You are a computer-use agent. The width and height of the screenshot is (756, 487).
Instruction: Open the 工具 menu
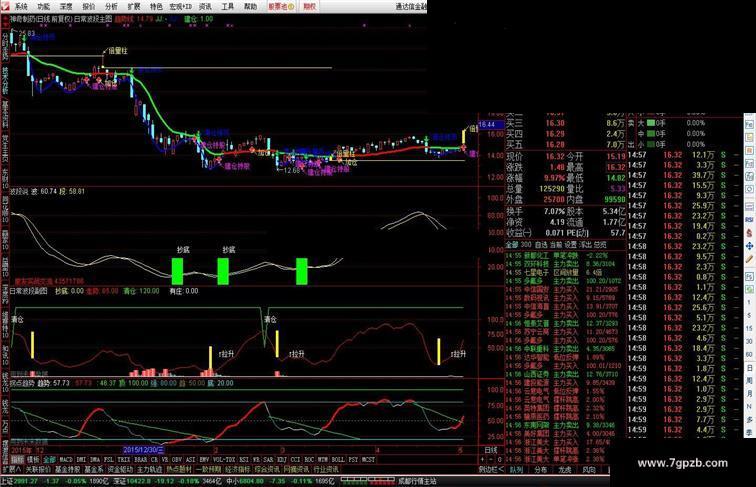228,6
